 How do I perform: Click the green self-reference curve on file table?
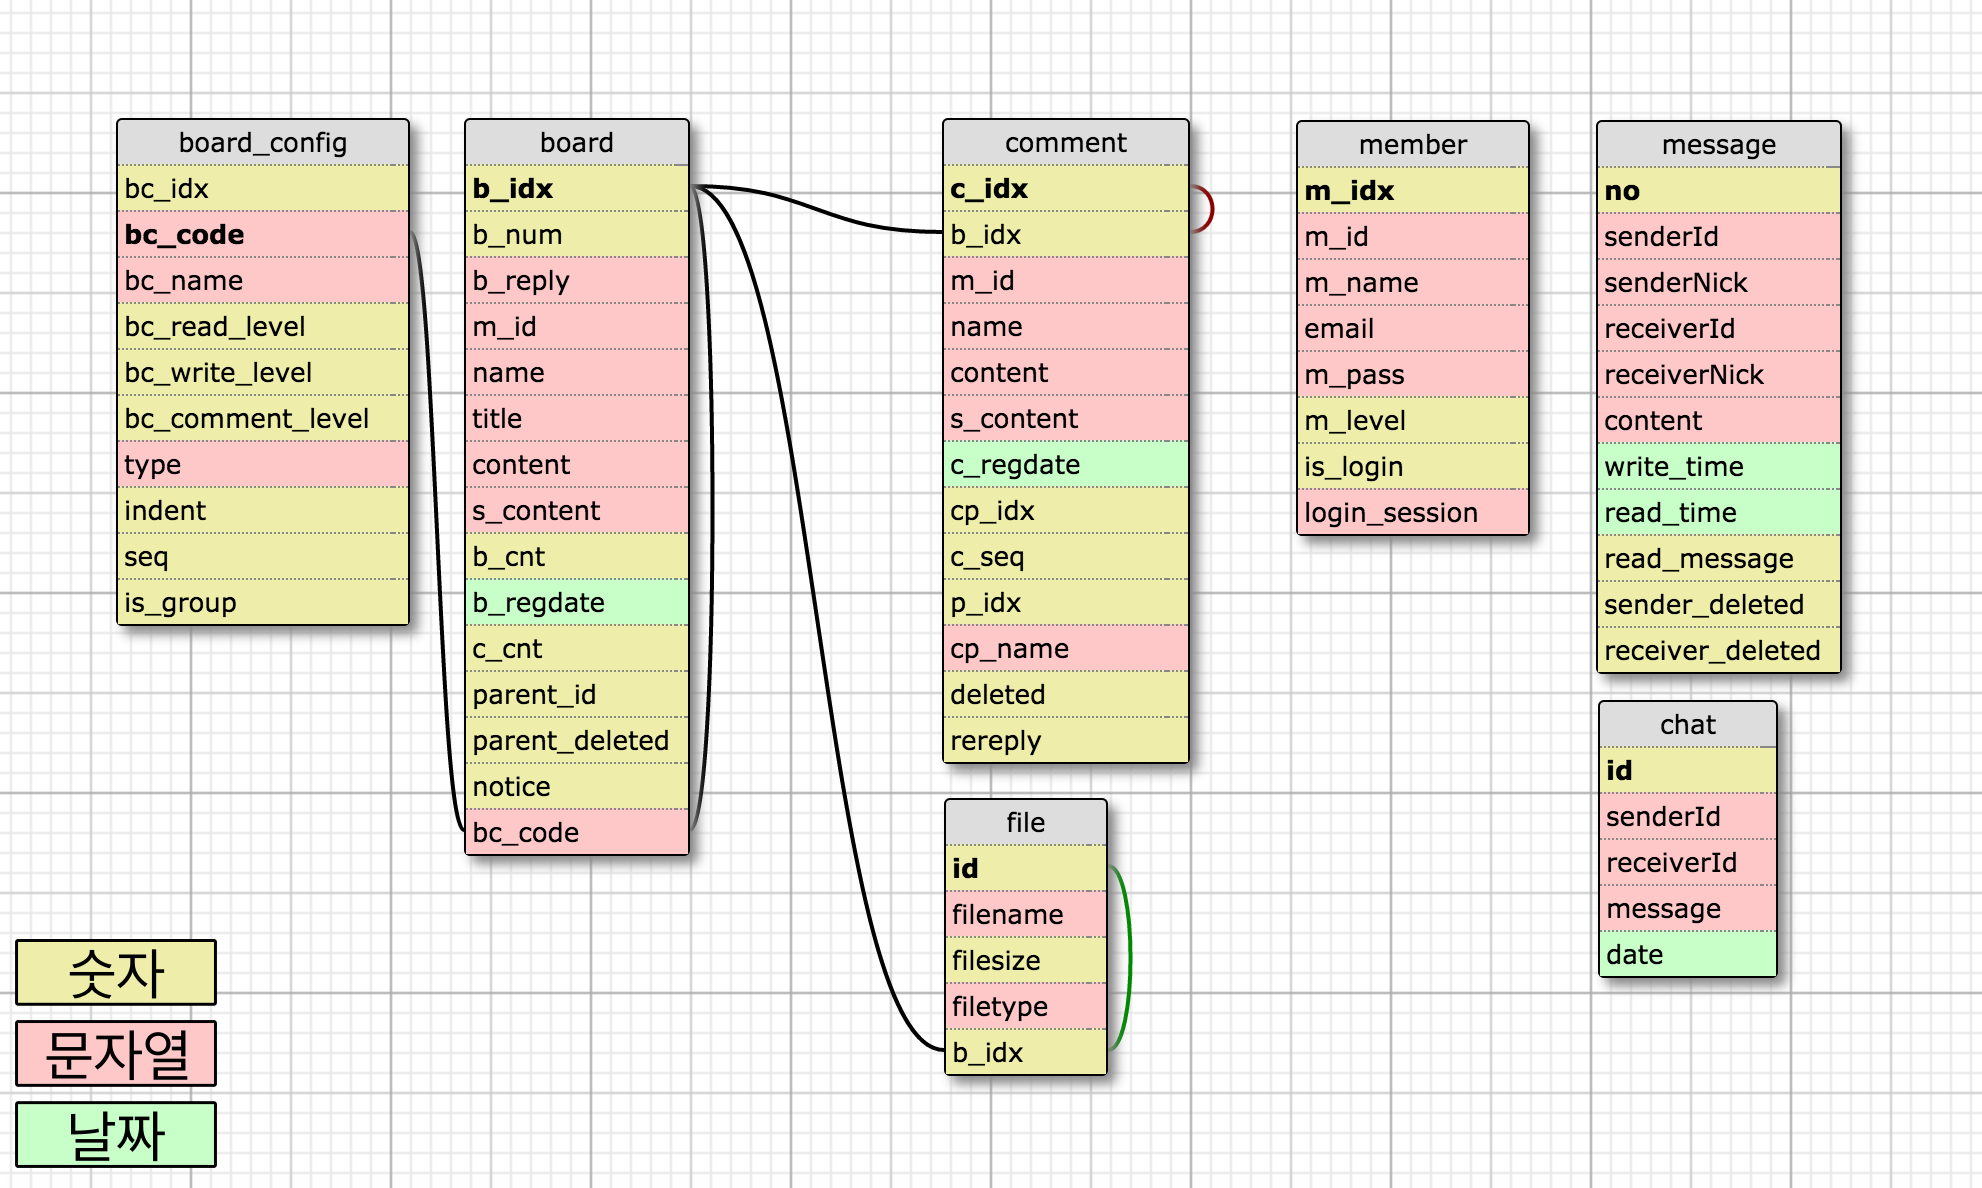click(x=1129, y=958)
